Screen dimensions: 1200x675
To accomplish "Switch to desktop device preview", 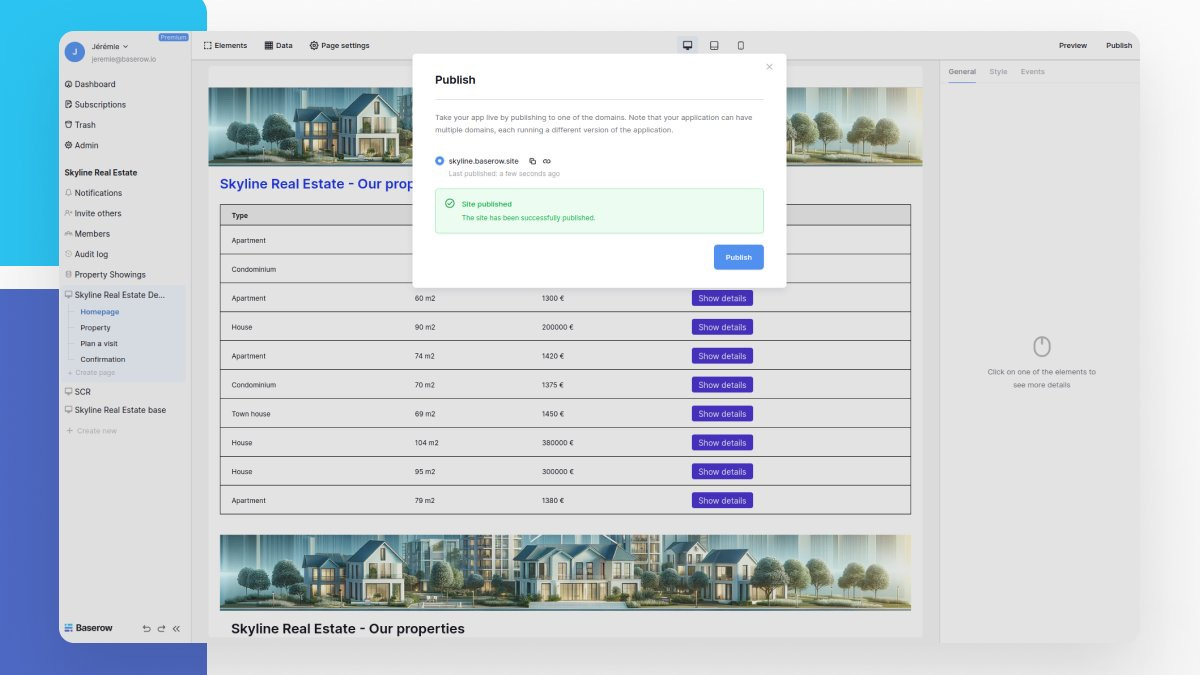I will [x=687, y=45].
